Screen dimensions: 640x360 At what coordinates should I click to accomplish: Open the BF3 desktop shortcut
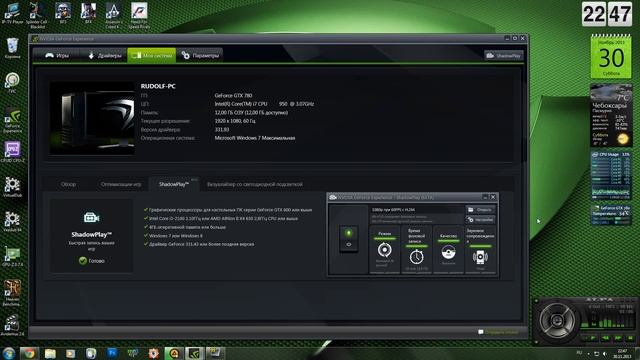pyautogui.click(x=63, y=13)
